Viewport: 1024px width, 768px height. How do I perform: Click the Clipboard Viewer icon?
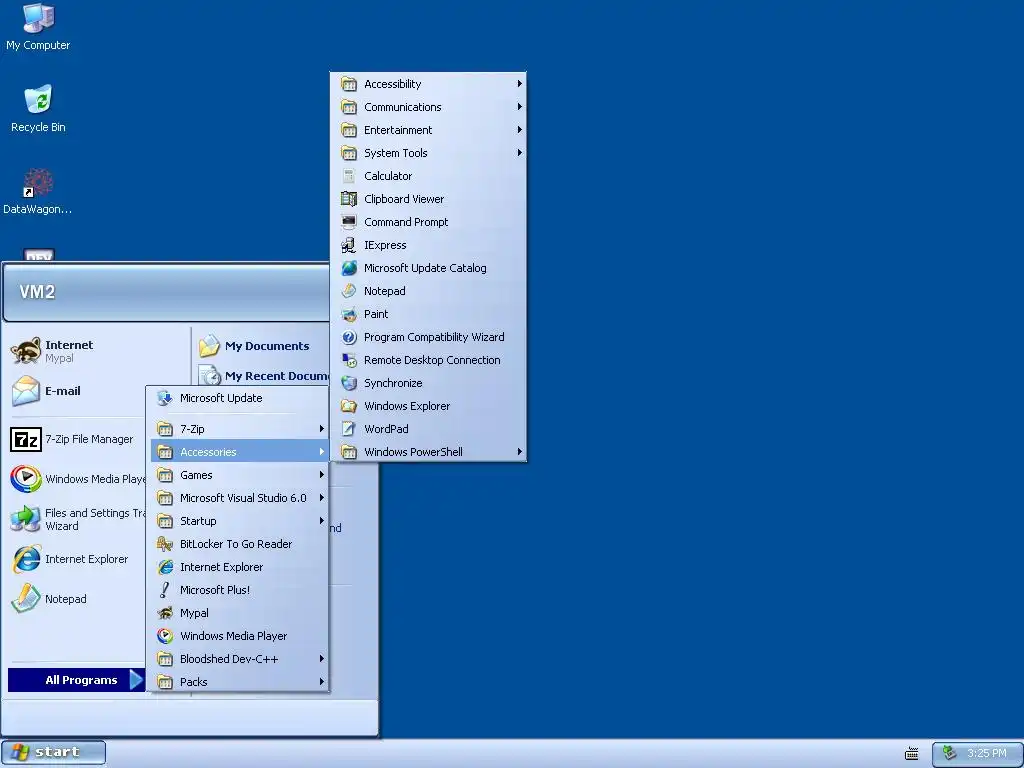(x=349, y=199)
